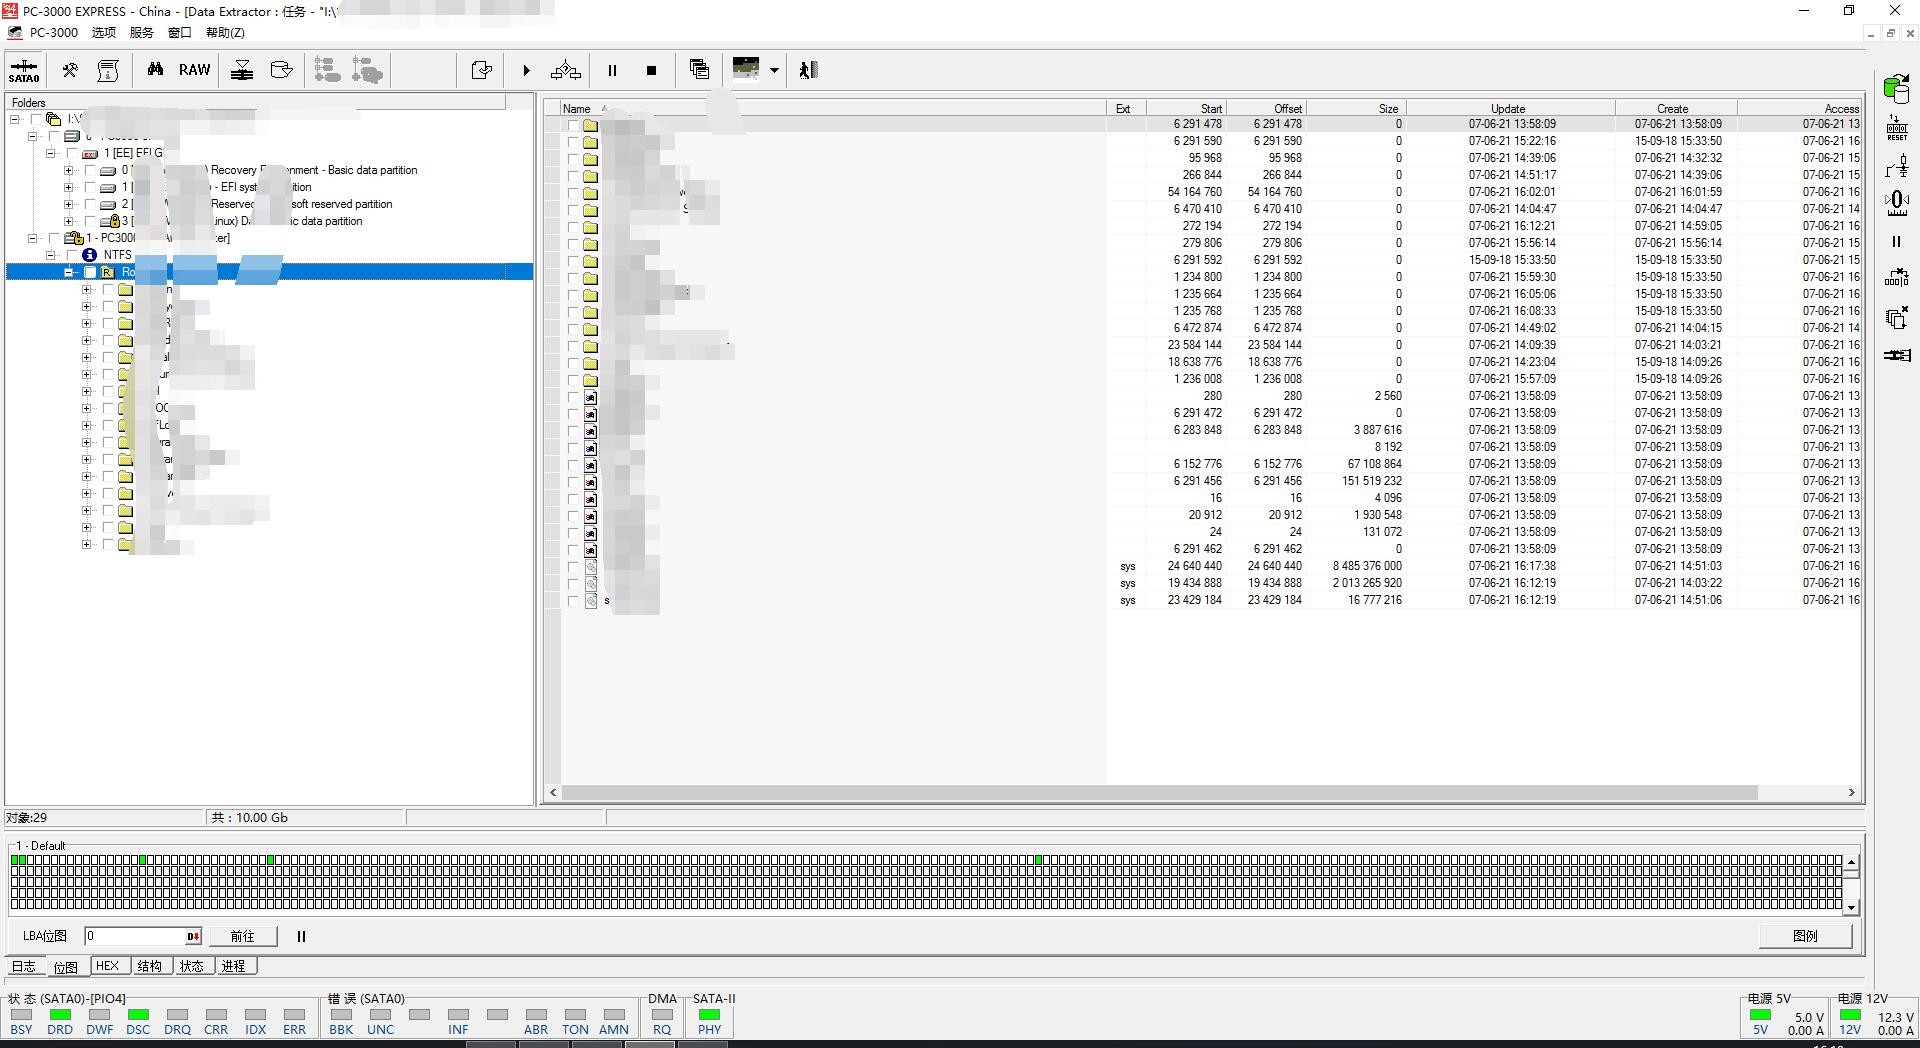This screenshot has width=1920, height=1048.
Task: Open the dropdown arrow beside map image icon
Action: point(774,70)
